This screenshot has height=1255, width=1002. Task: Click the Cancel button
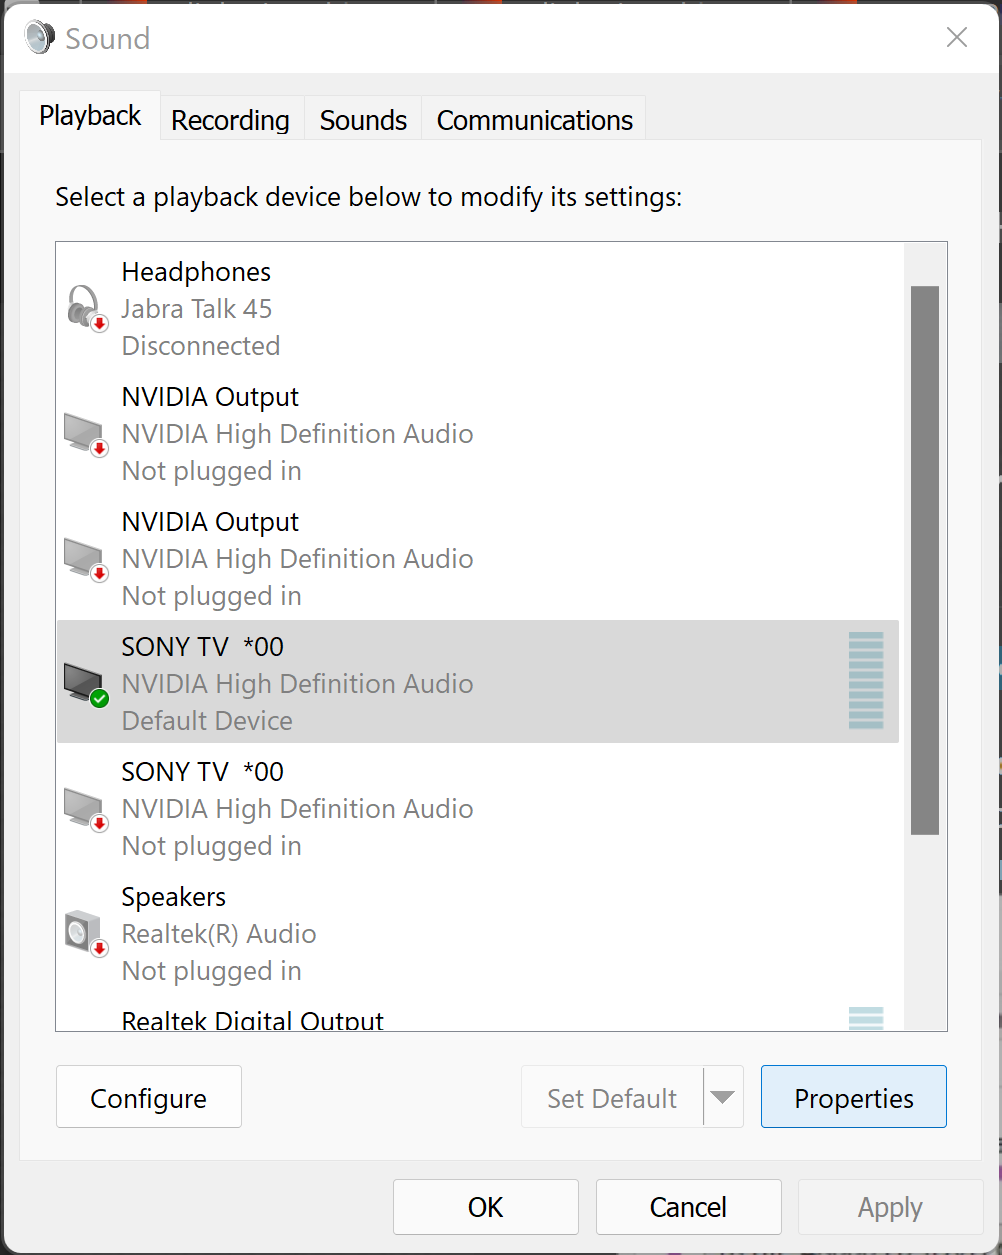coord(689,1207)
